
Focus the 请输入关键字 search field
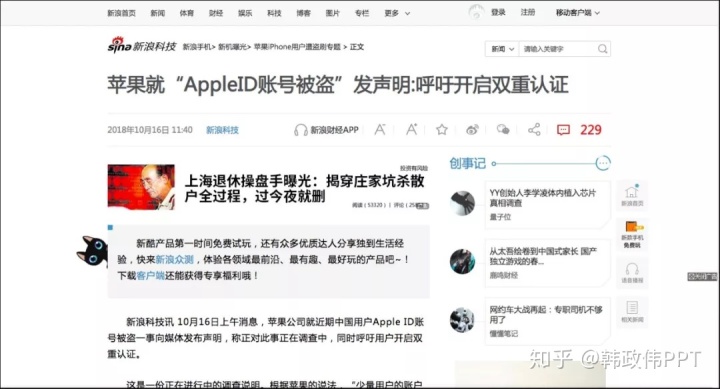coord(557,49)
